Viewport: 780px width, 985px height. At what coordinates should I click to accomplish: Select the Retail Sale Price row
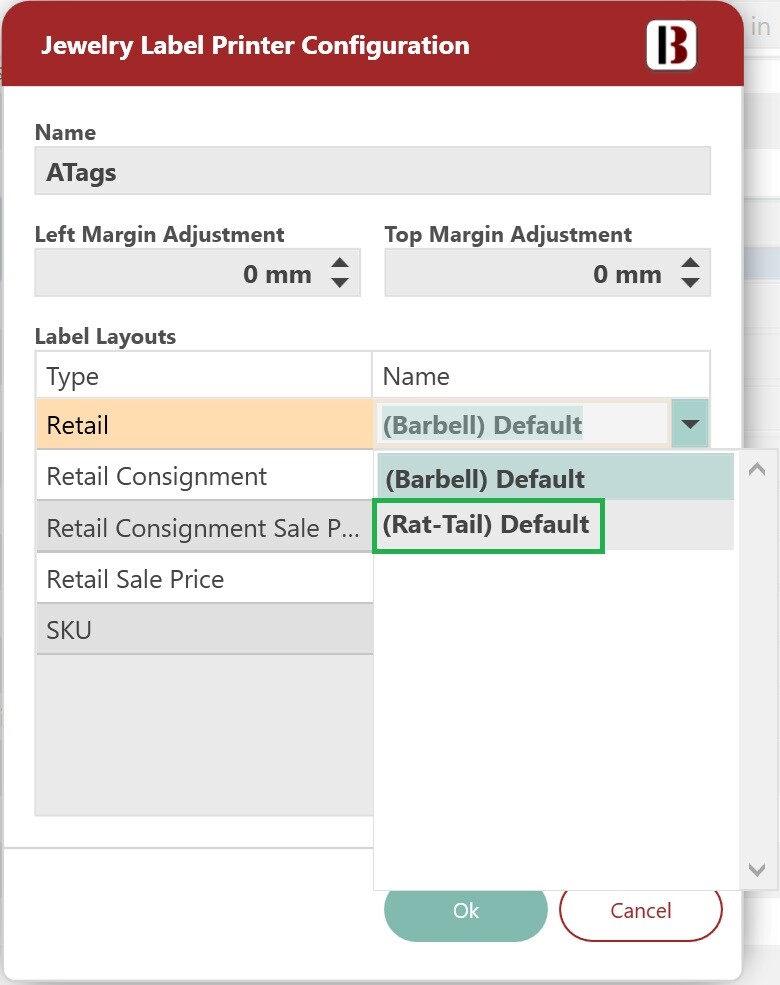[205, 579]
